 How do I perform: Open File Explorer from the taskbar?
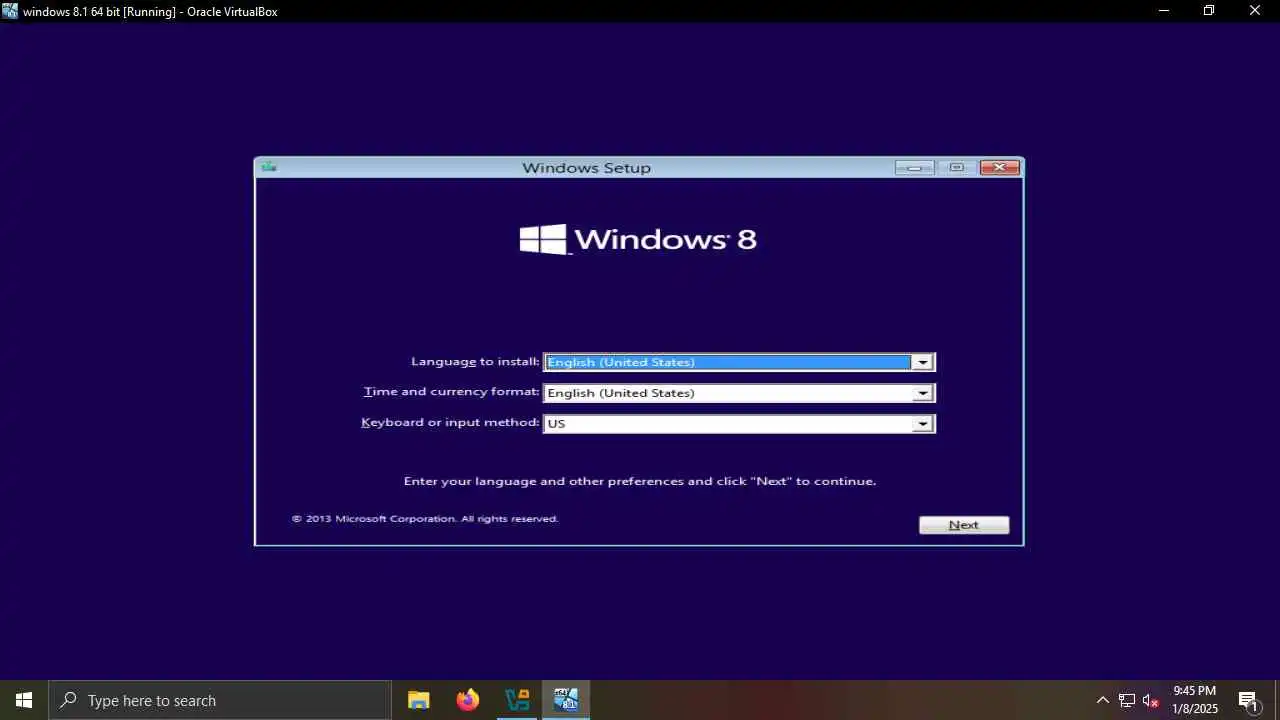point(419,700)
